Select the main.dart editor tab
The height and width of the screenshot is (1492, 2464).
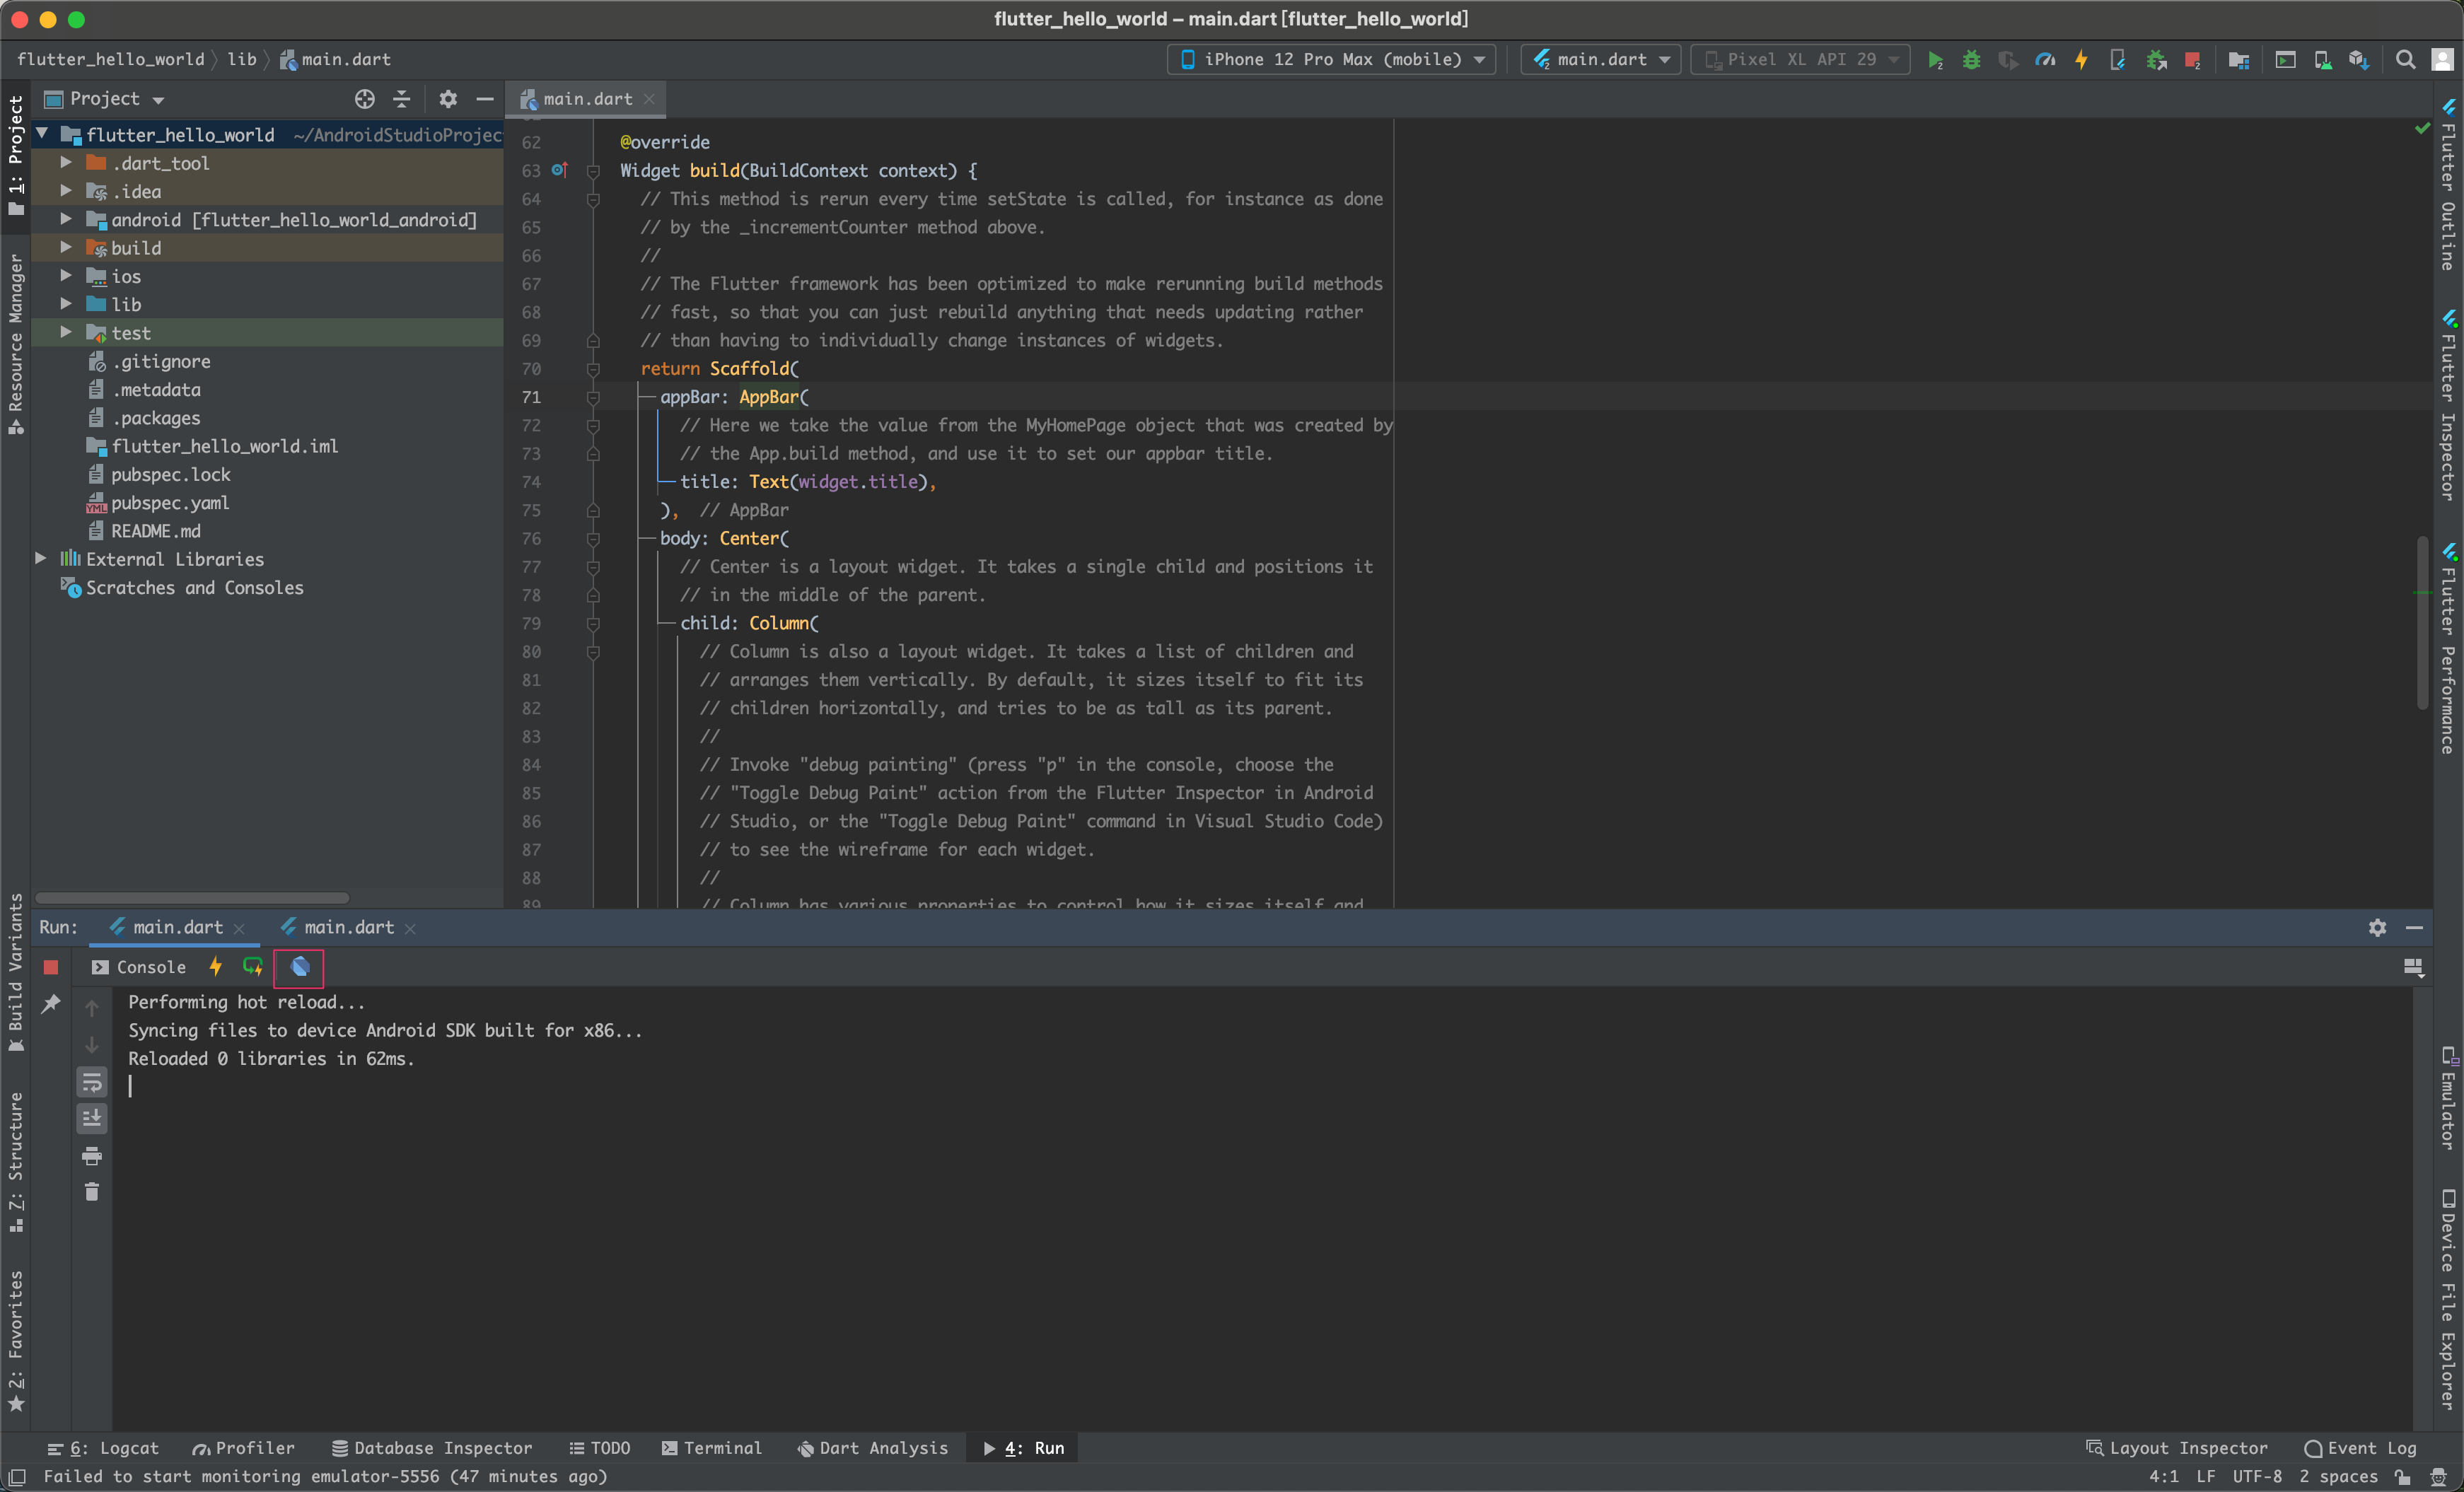pos(587,99)
